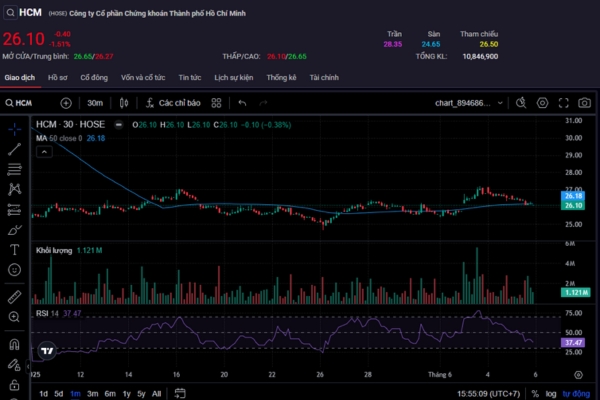
Task: Open the Thống kê tab
Action: tap(282, 78)
